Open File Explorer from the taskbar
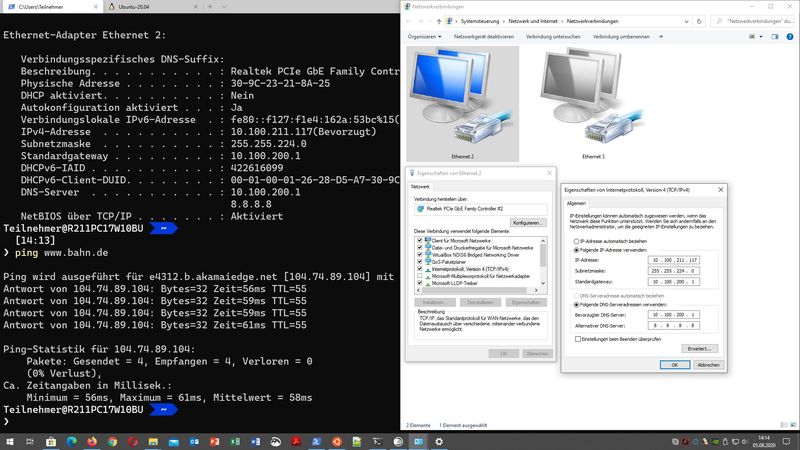 click(x=153, y=442)
